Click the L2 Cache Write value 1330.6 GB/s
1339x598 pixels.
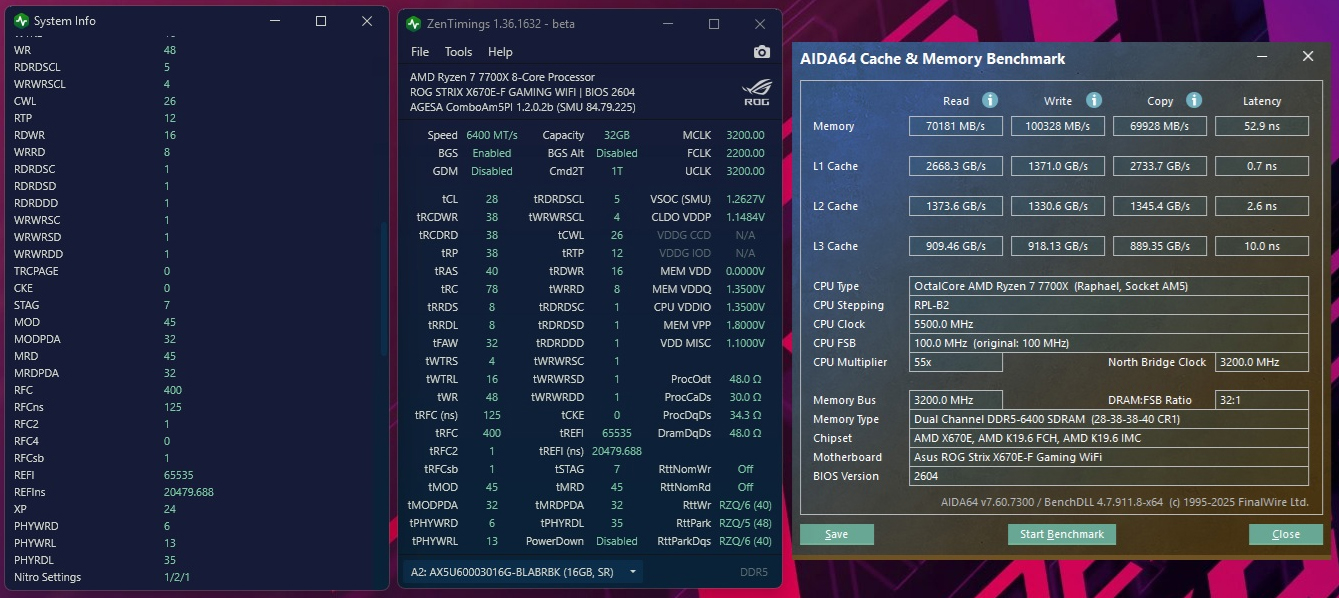1058,206
